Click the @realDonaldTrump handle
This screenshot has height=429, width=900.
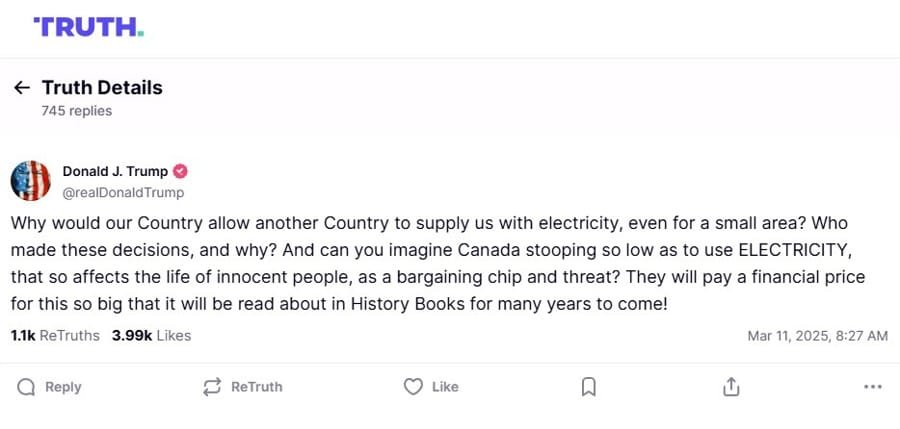123,192
